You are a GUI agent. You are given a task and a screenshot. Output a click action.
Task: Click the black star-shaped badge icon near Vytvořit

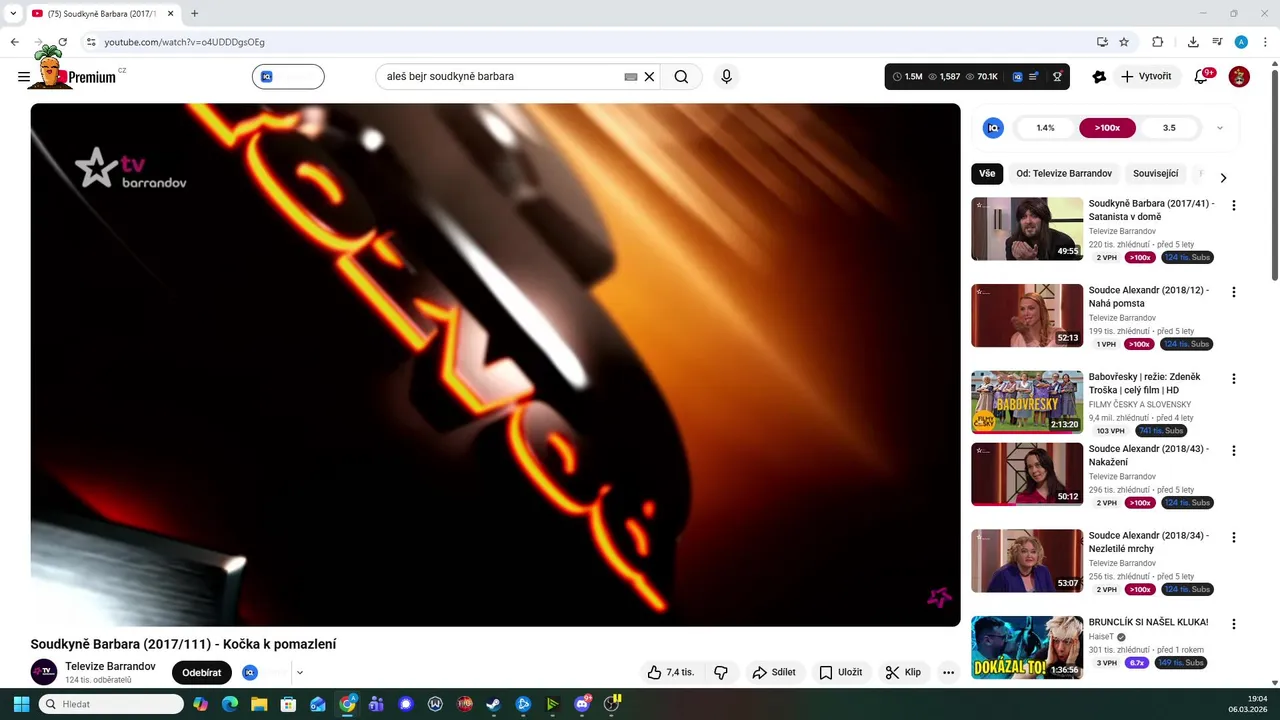(1099, 77)
